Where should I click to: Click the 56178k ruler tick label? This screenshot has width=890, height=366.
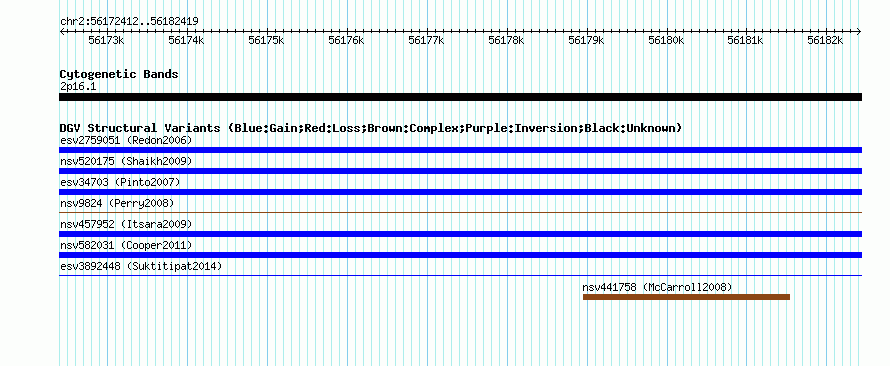point(507,41)
